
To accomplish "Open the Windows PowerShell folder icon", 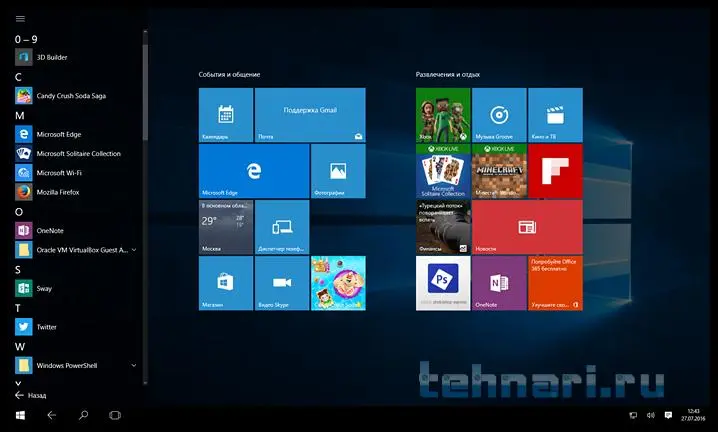I will (23, 365).
